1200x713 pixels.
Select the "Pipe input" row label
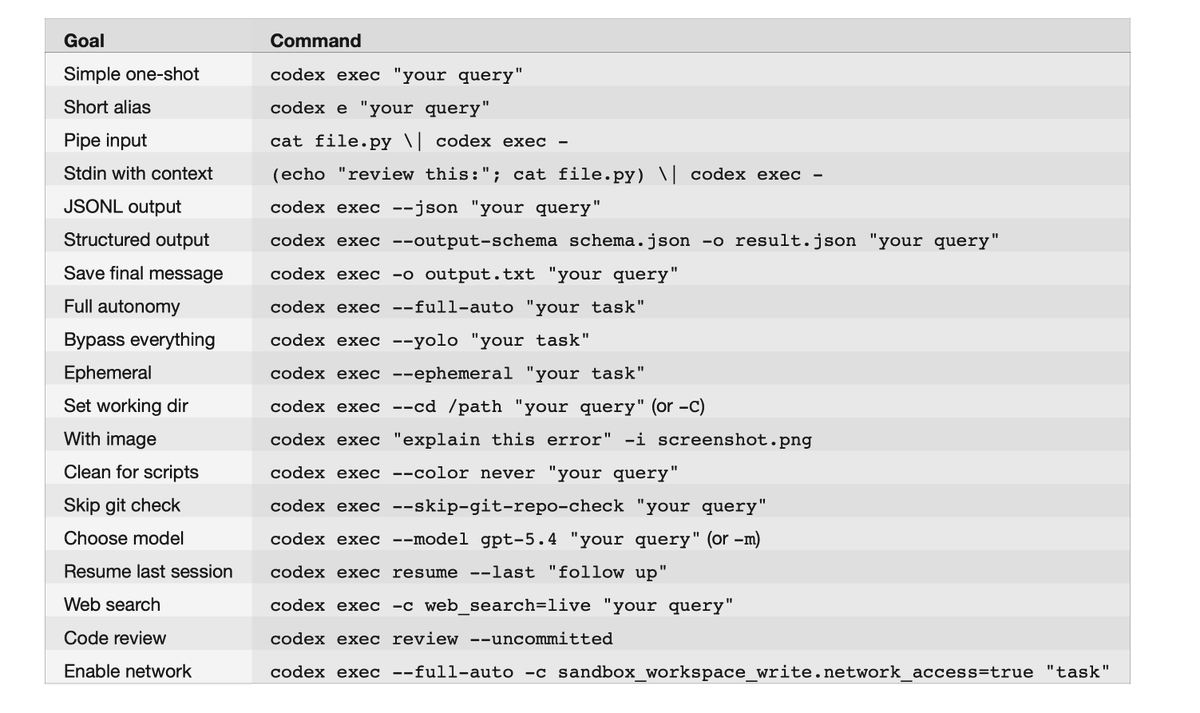click(x=105, y=141)
